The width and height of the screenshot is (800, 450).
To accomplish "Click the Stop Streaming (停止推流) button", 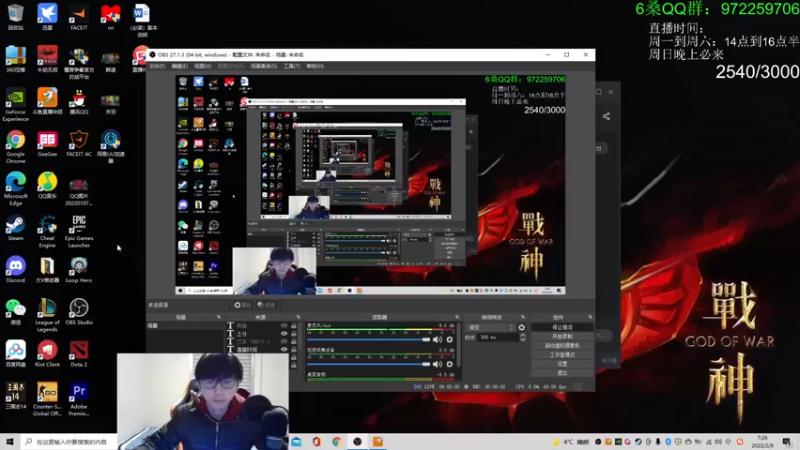I will point(562,328).
